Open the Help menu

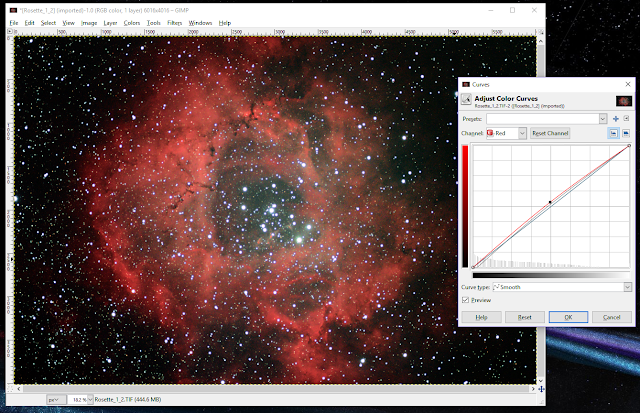(x=224, y=23)
